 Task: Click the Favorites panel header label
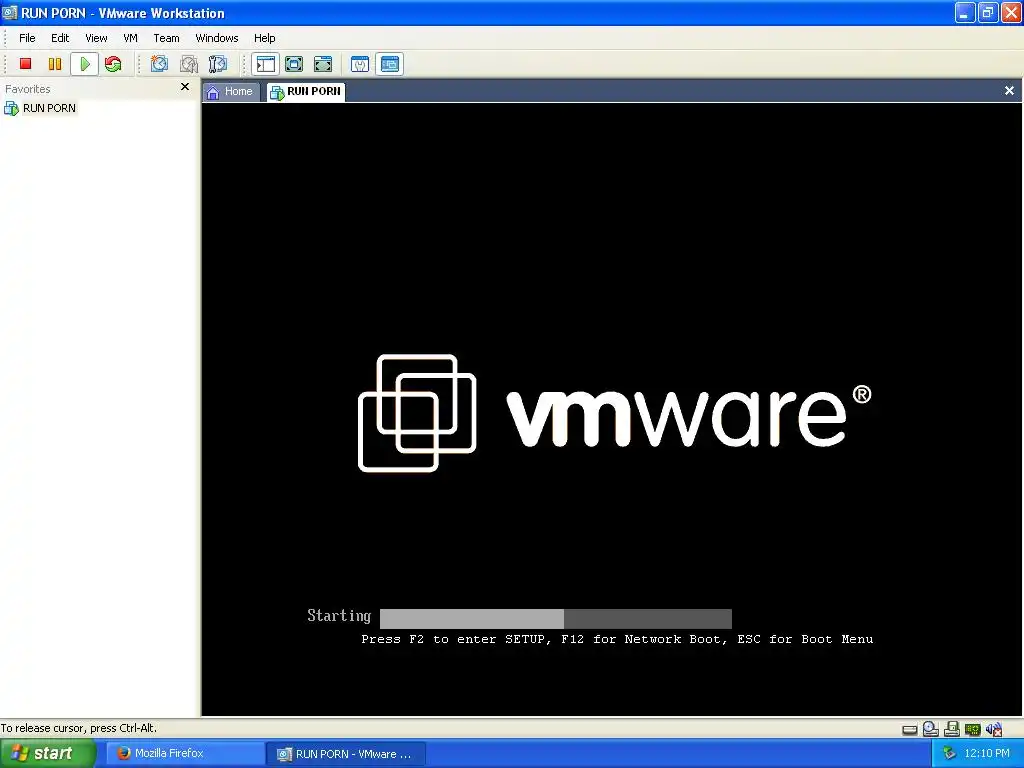click(27, 89)
